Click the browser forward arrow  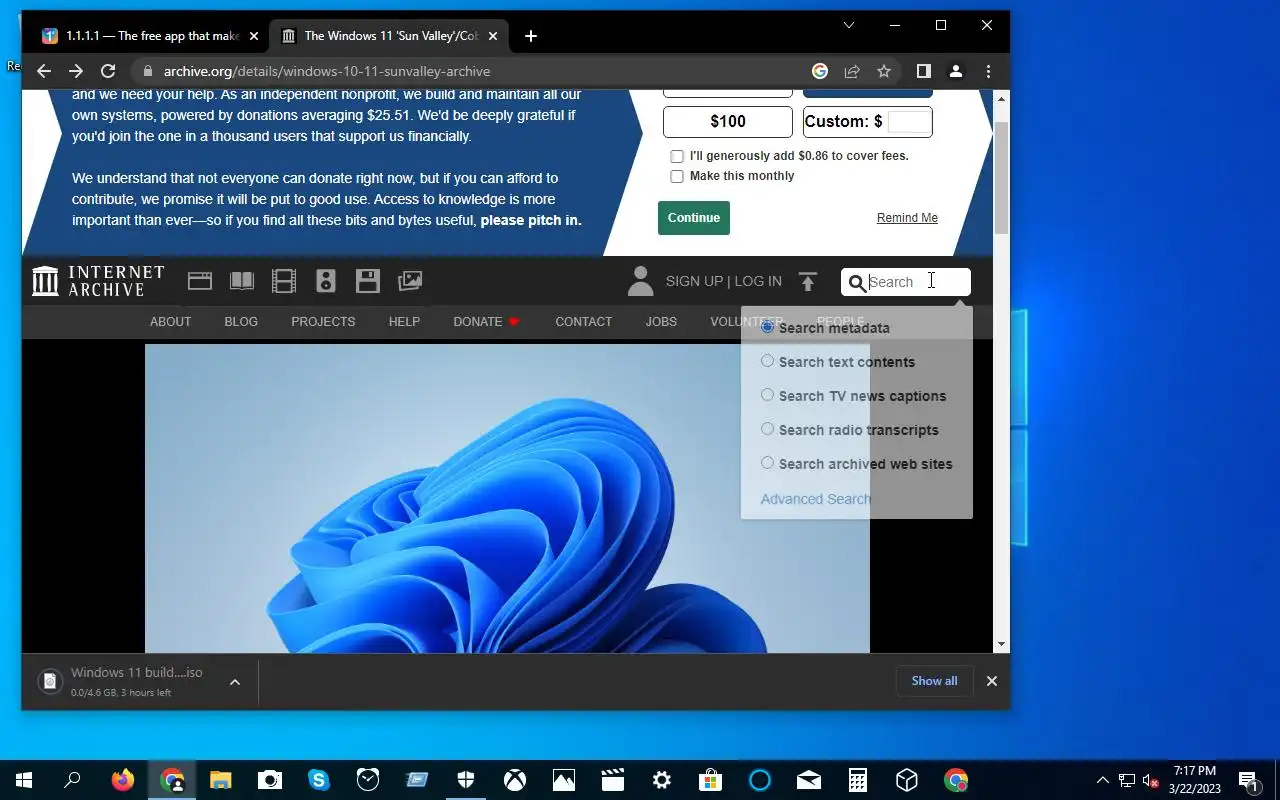tap(76, 71)
